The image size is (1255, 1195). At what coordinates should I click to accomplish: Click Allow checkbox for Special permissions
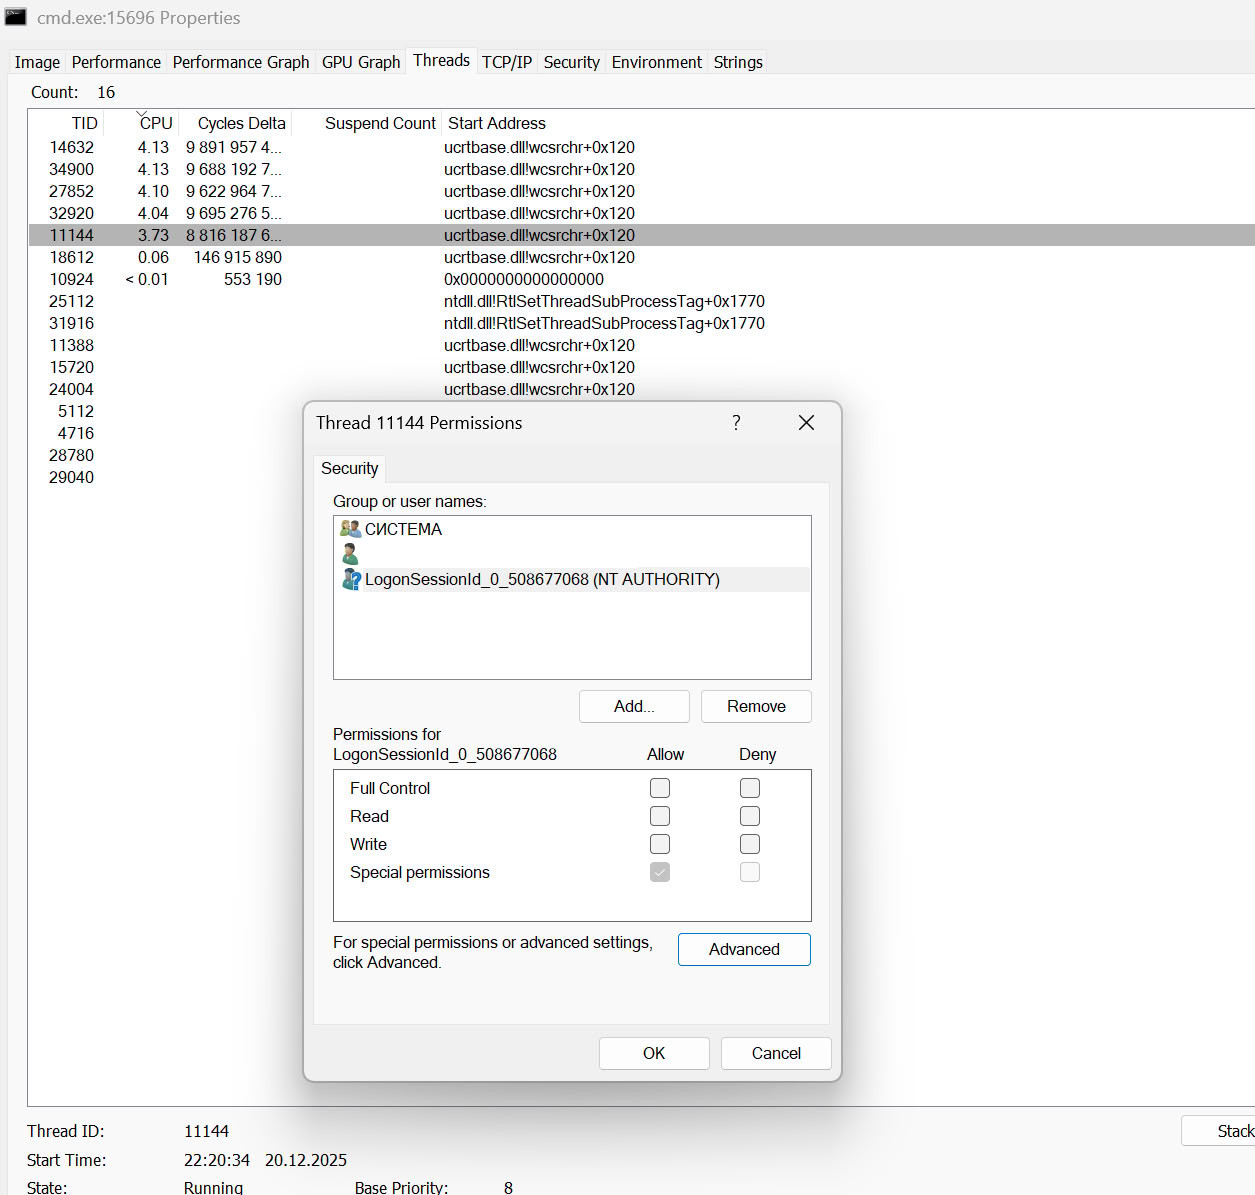tap(660, 872)
